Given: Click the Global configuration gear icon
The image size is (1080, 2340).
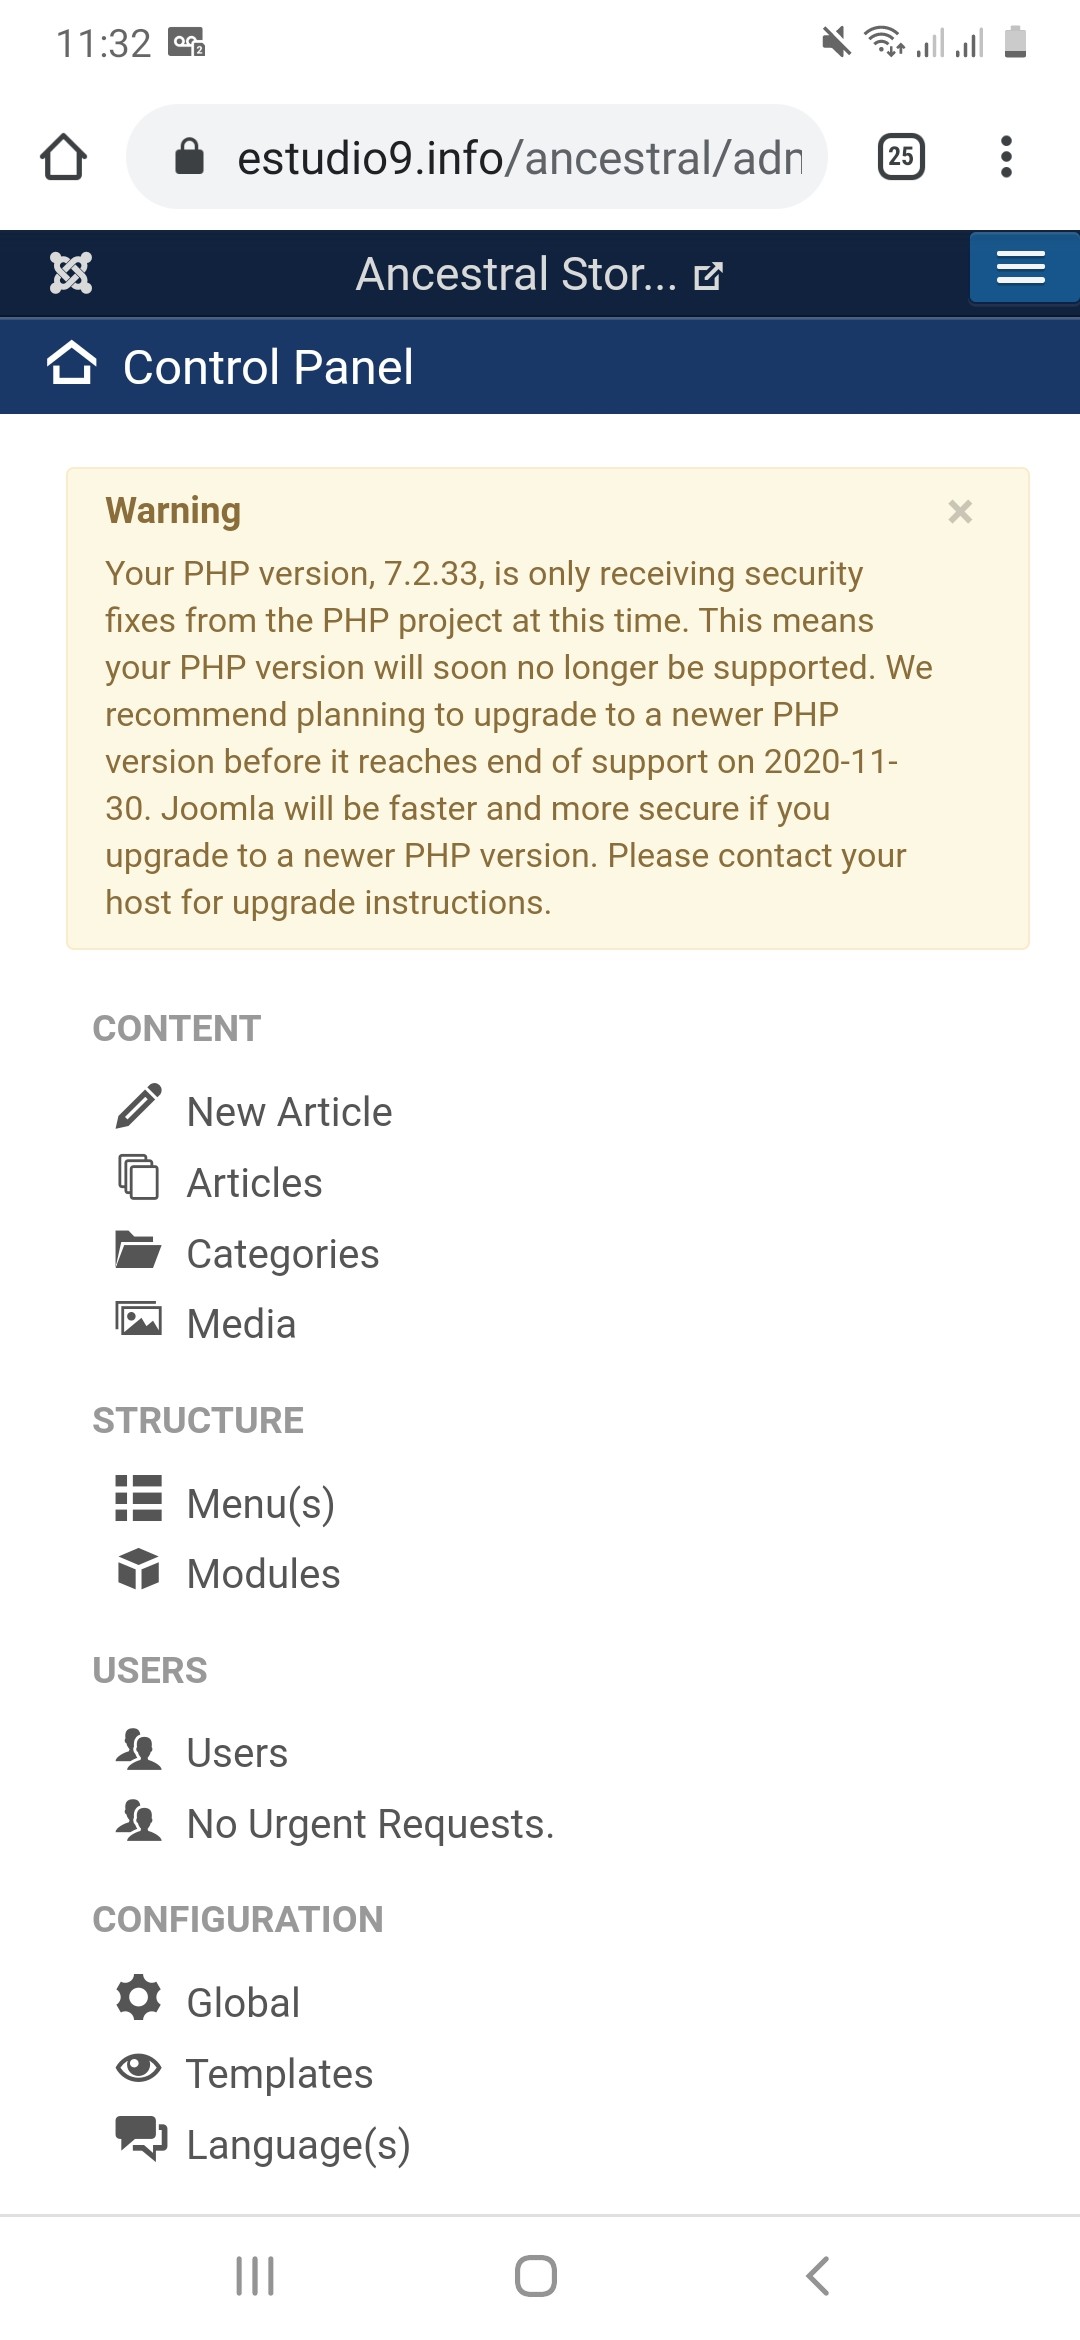Looking at the screenshot, I should coord(138,1997).
